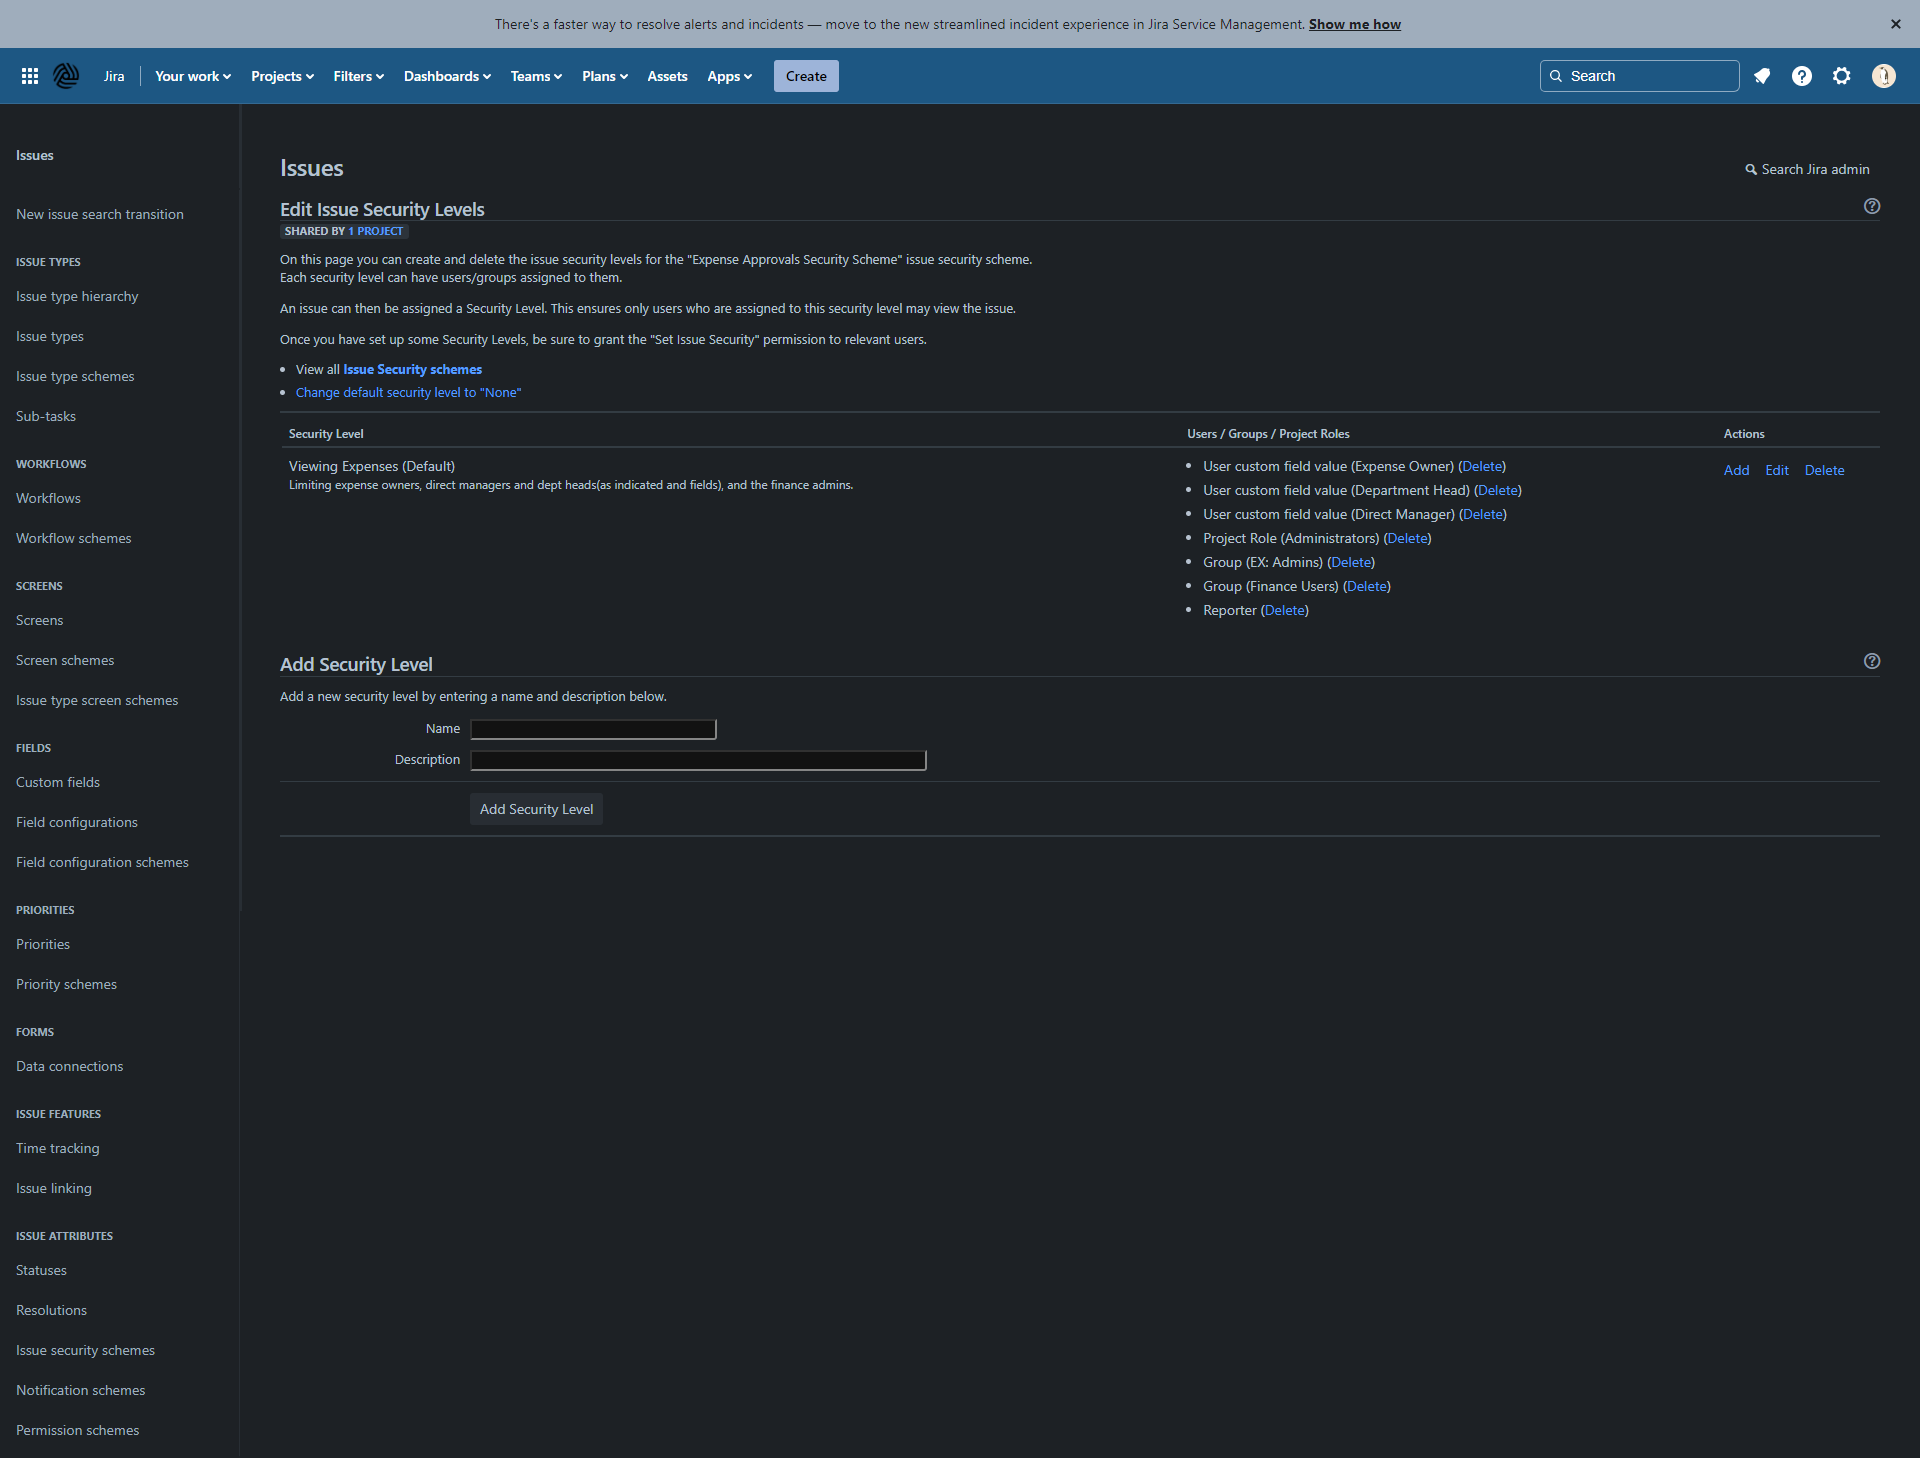Click the Show me how link

(1354, 24)
